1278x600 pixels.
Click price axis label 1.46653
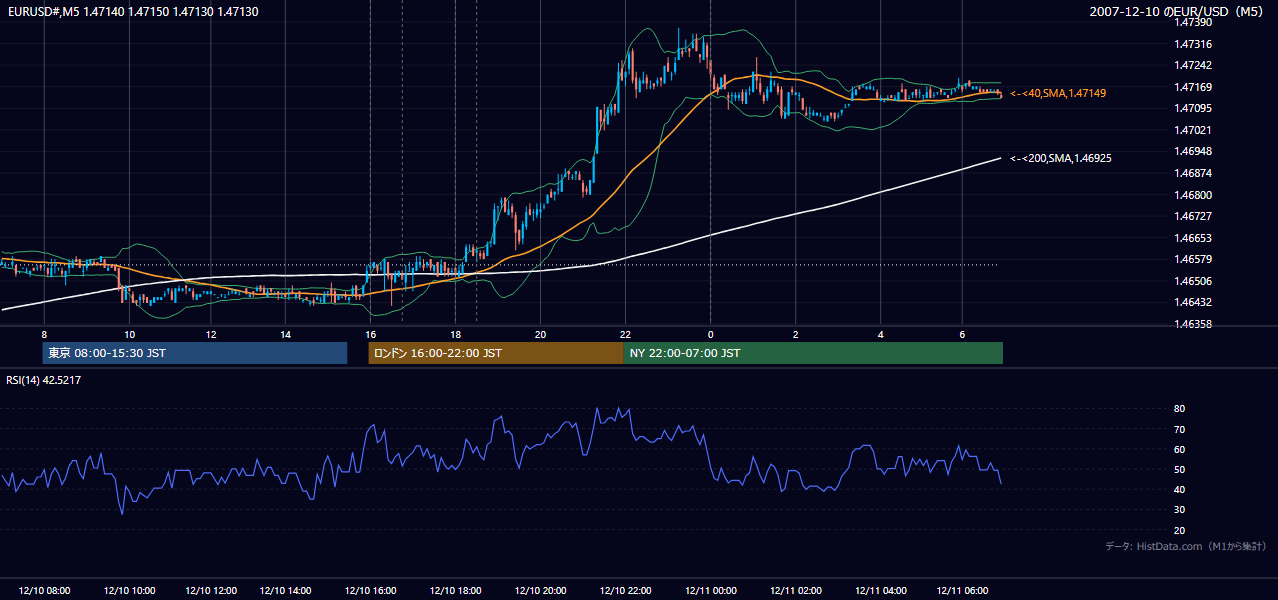coord(1193,238)
